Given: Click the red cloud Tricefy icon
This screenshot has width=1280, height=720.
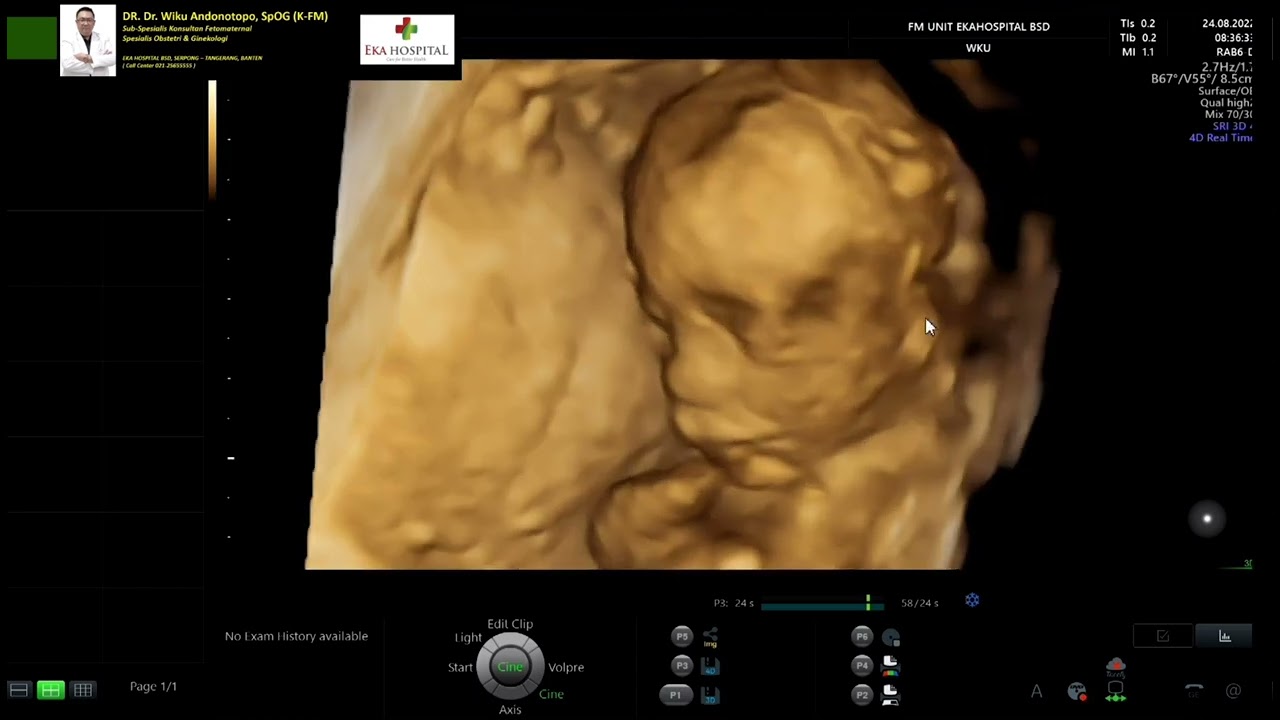Looking at the screenshot, I should (1116, 666).
